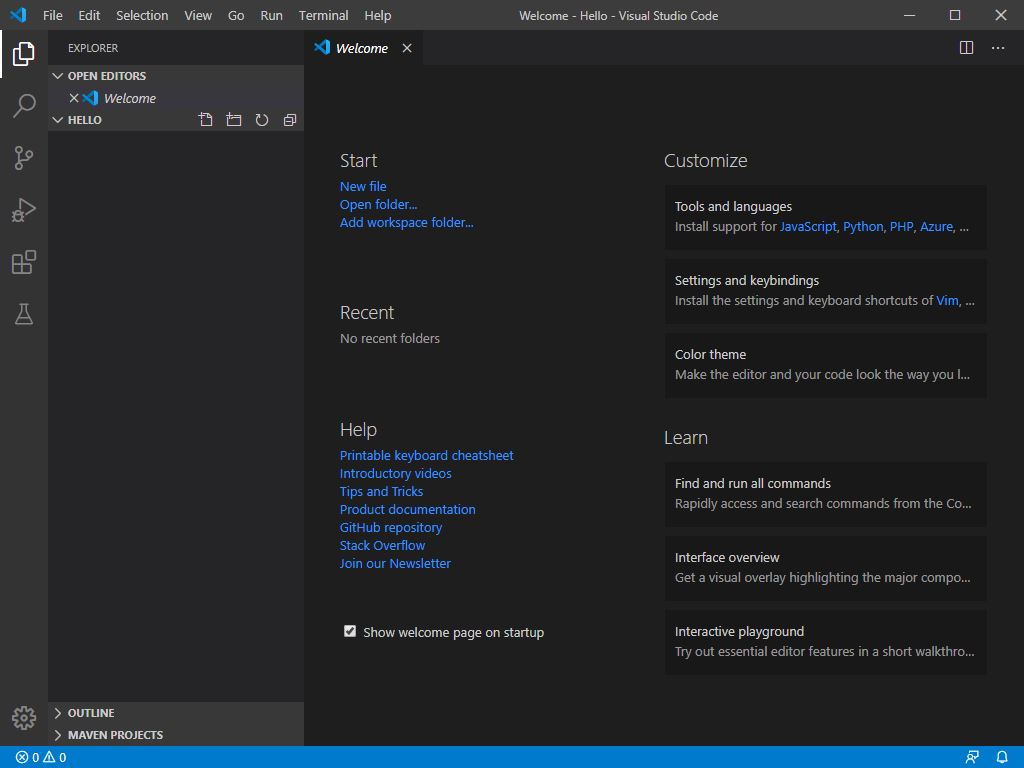Refresh the explorer in HELLO header
Image resolution: width=1024 pixels, height=768 pixels.
262,120
